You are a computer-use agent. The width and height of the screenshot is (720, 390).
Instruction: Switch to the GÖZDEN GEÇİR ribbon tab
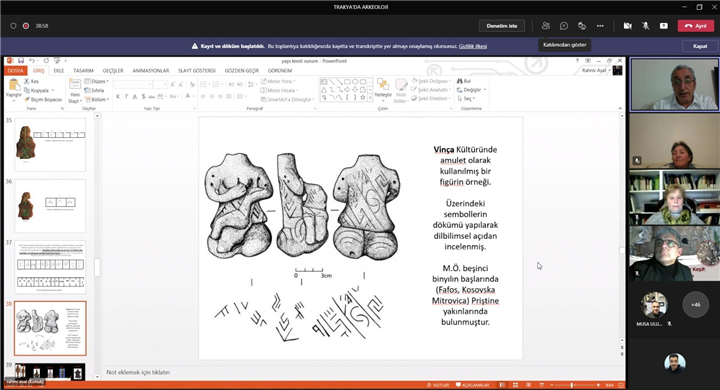[x=242, y=71]
